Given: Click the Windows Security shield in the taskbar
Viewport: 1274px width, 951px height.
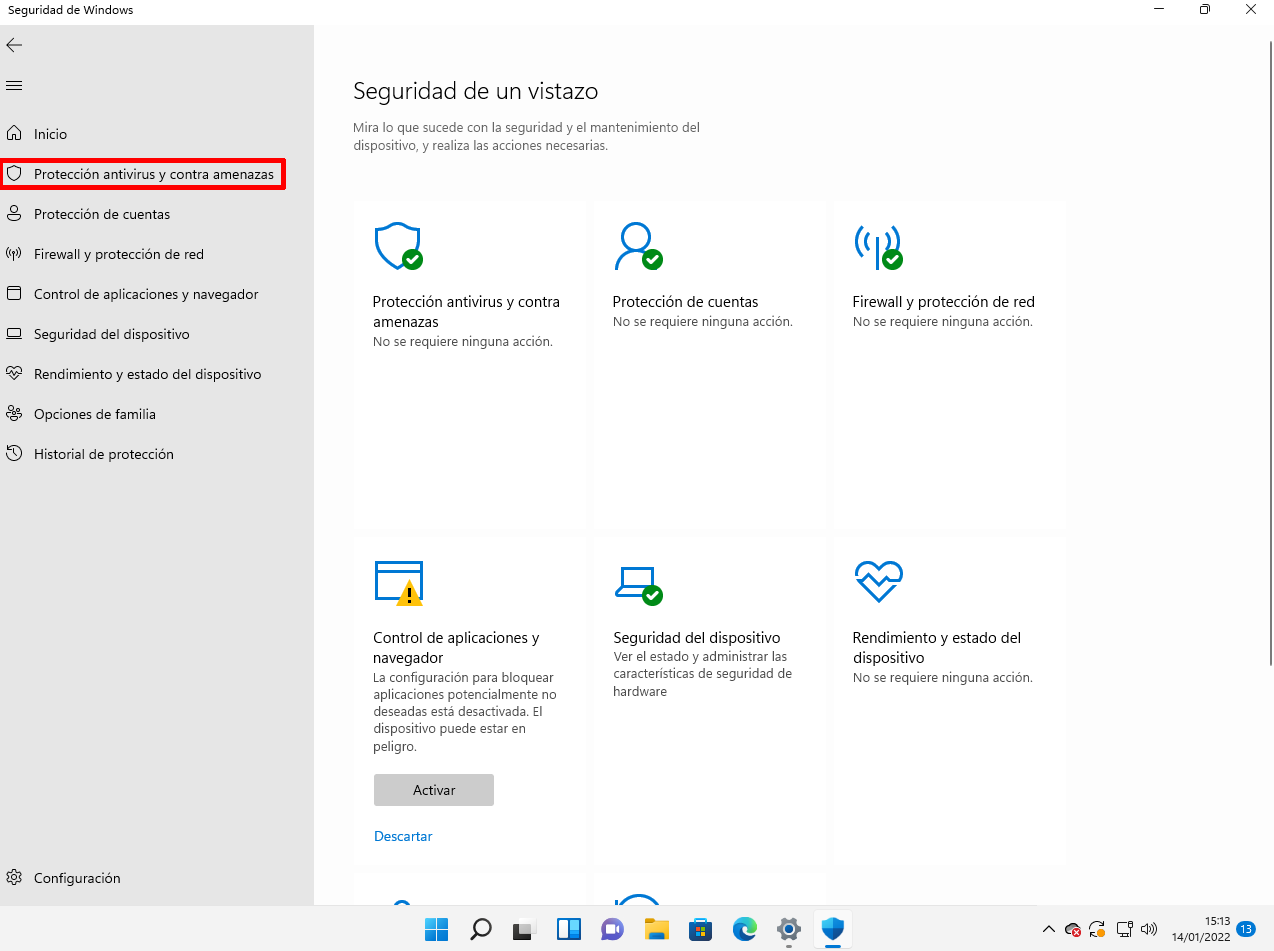Looking at the screenshot, I should pyautogui.click(x=832, y=929).
